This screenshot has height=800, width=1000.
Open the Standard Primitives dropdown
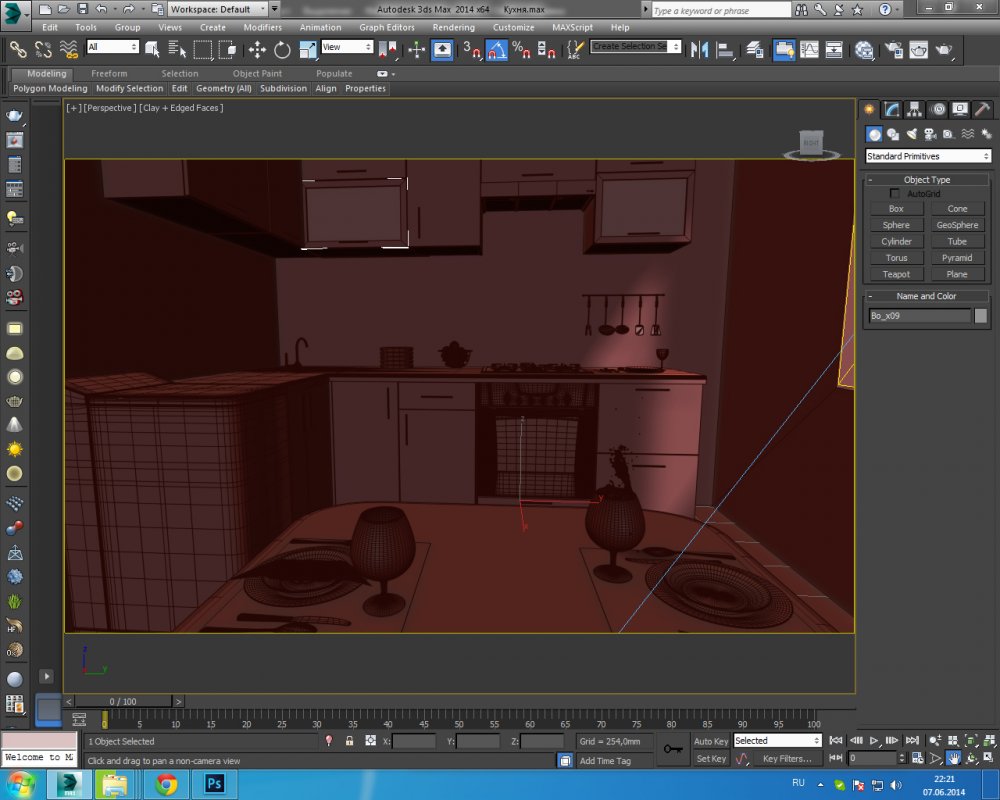[927, 156]
